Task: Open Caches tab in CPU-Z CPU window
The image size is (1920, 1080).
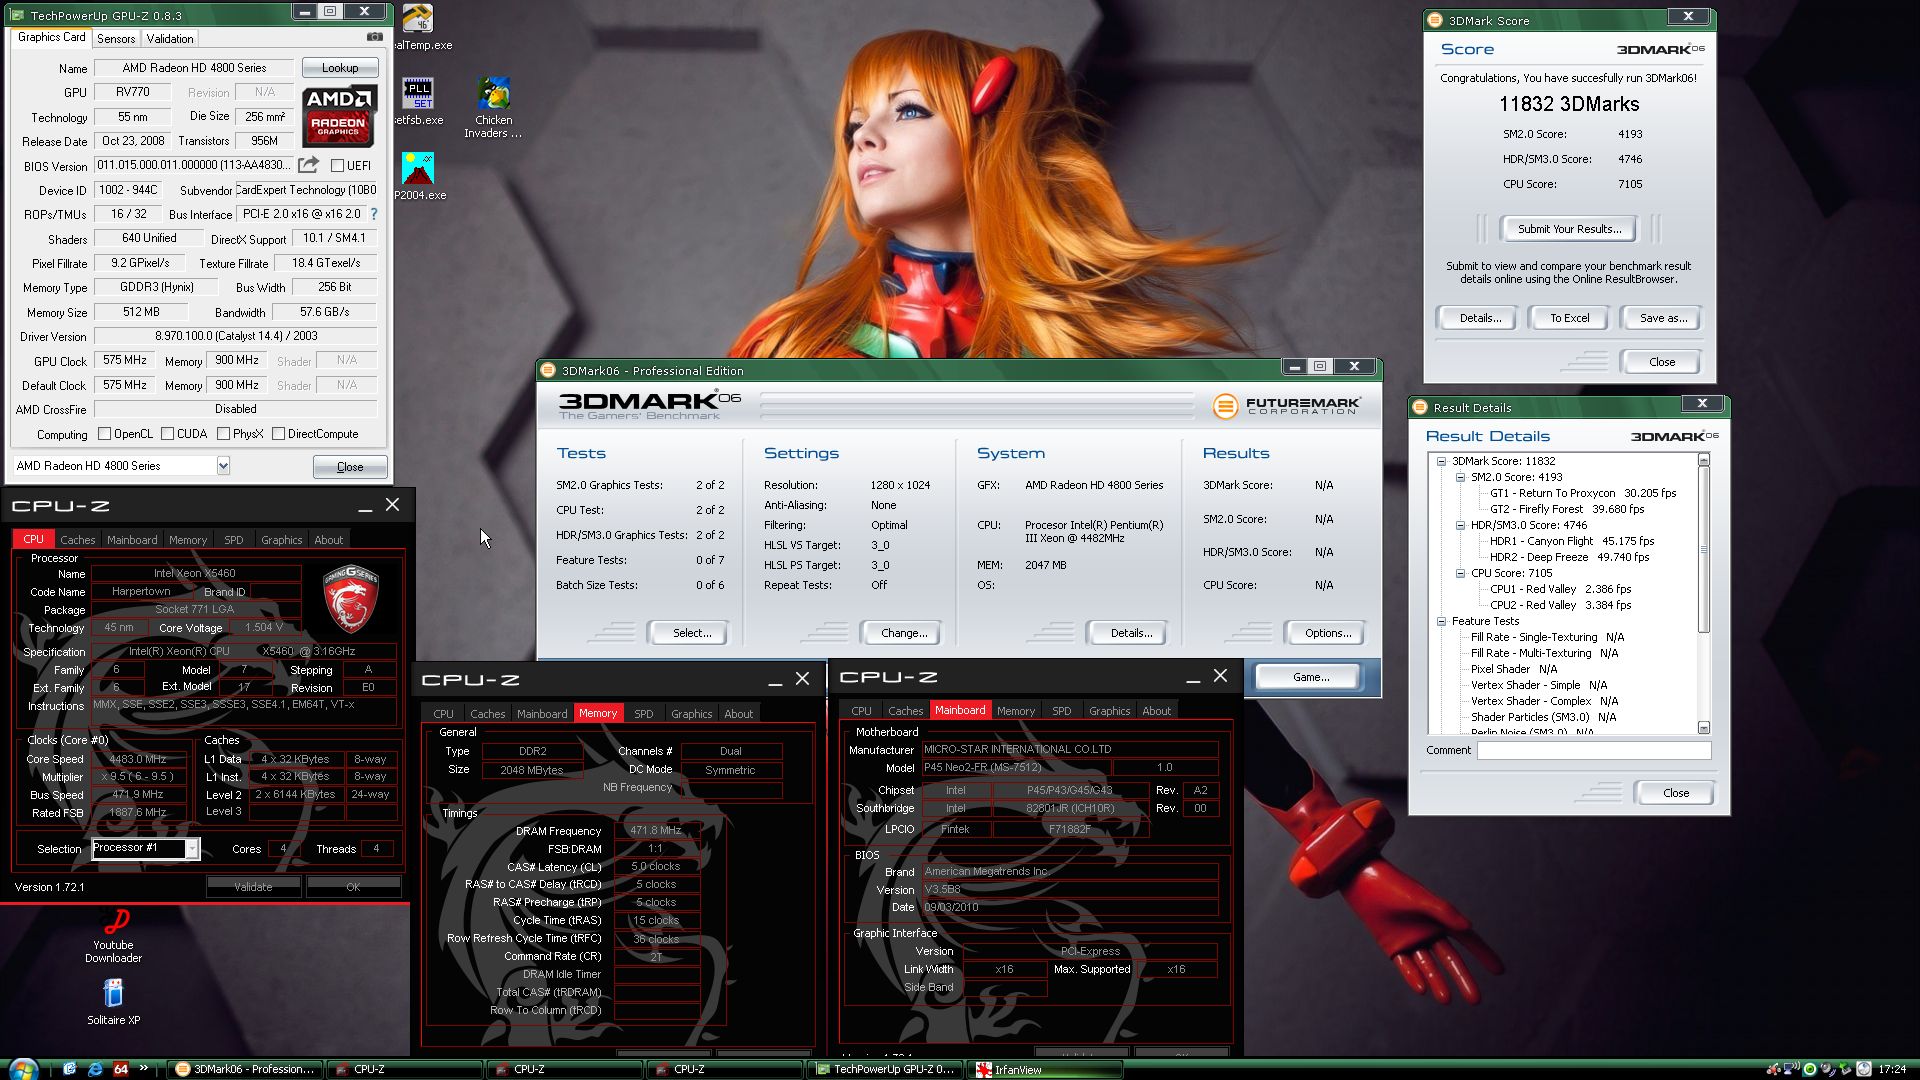Action: point(78,540)
